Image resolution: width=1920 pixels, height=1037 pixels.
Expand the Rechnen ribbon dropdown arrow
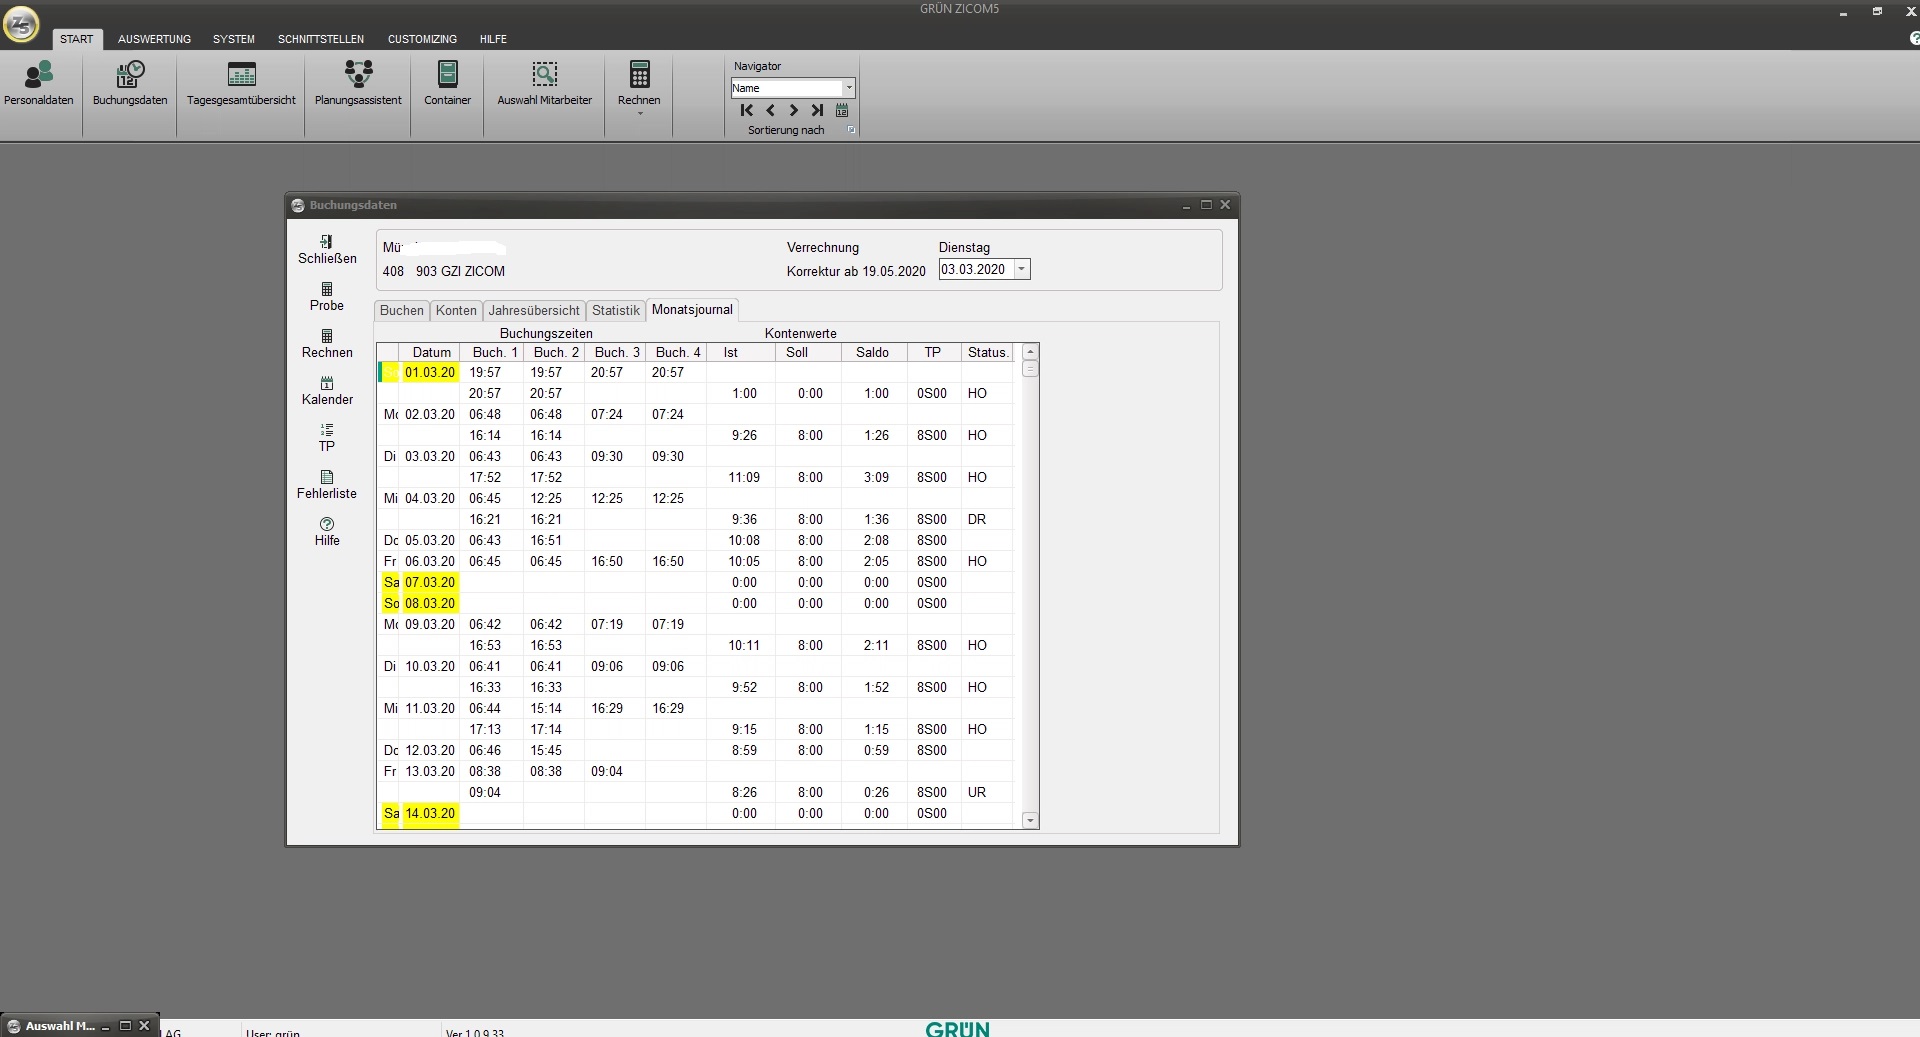639,114
